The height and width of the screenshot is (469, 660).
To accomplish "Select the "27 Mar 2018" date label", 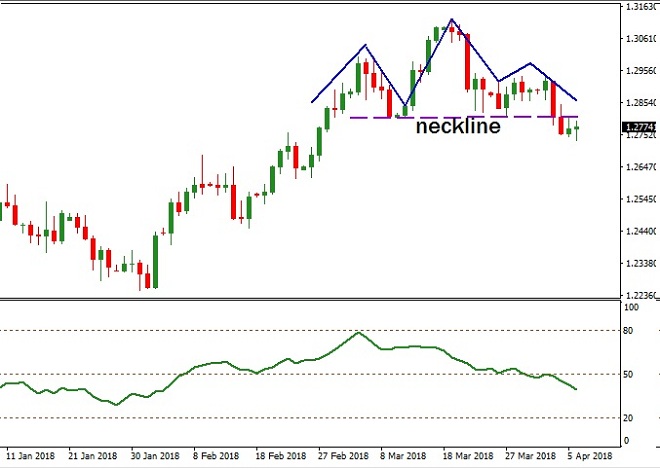I will point(530,456).
